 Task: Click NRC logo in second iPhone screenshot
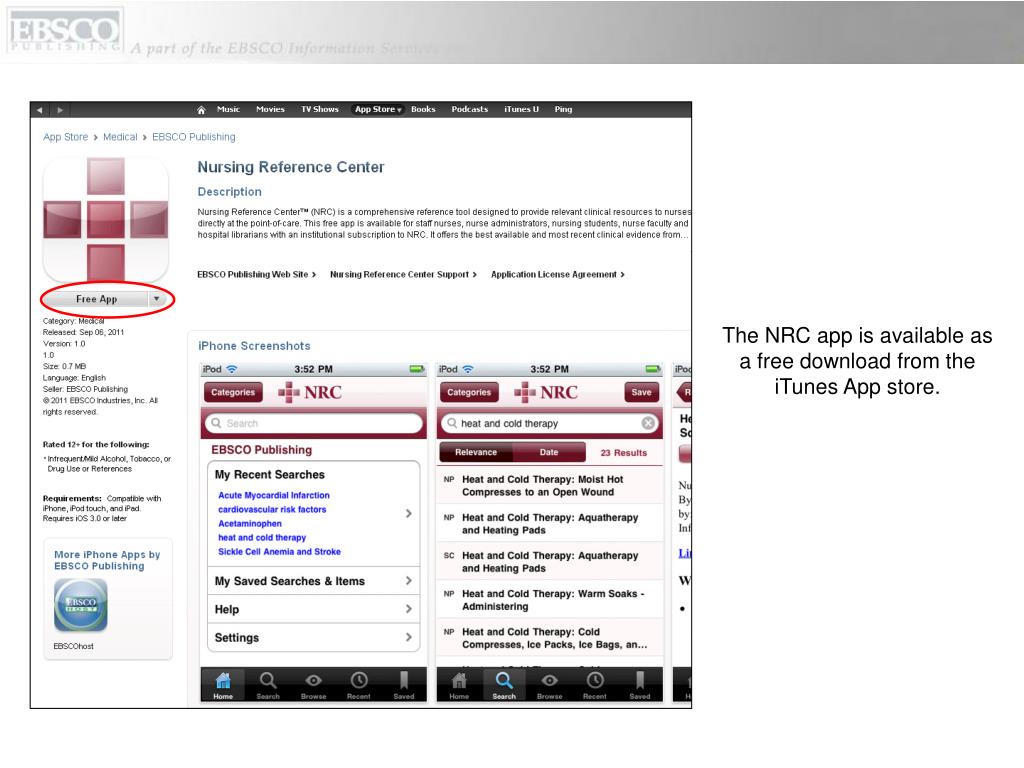(x=546, y=392)
